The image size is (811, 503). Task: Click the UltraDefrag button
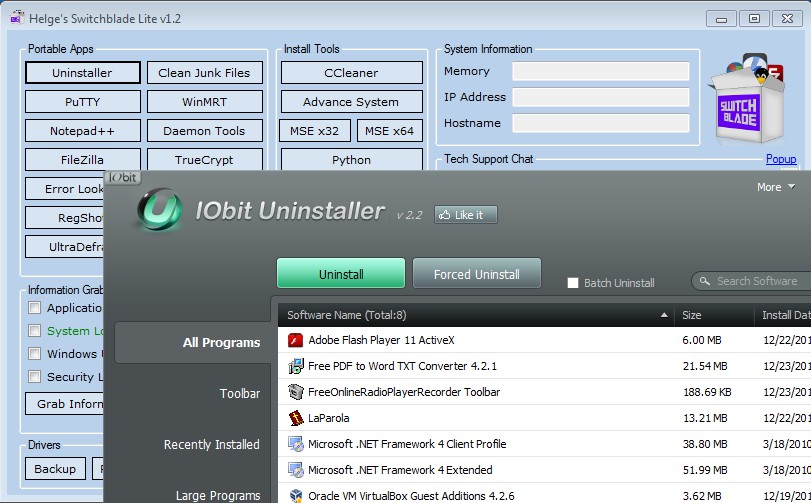point(65,247)
